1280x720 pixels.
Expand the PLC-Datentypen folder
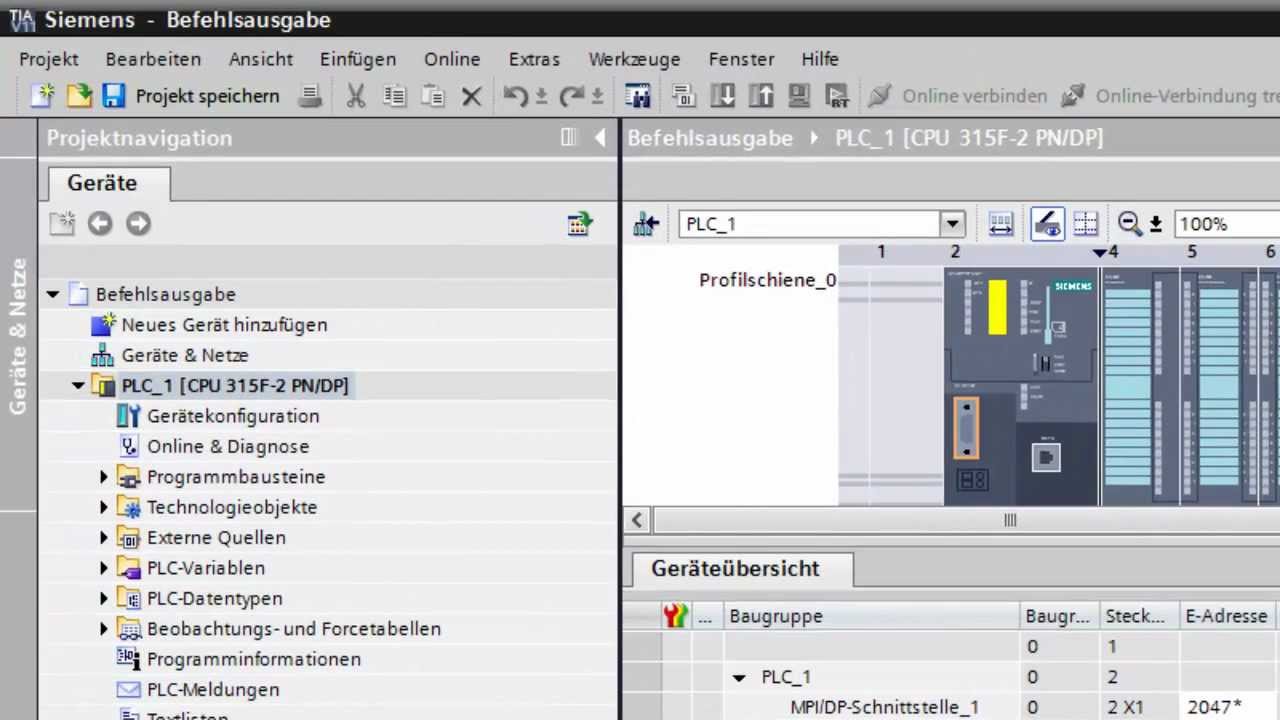tap(104, 599)
